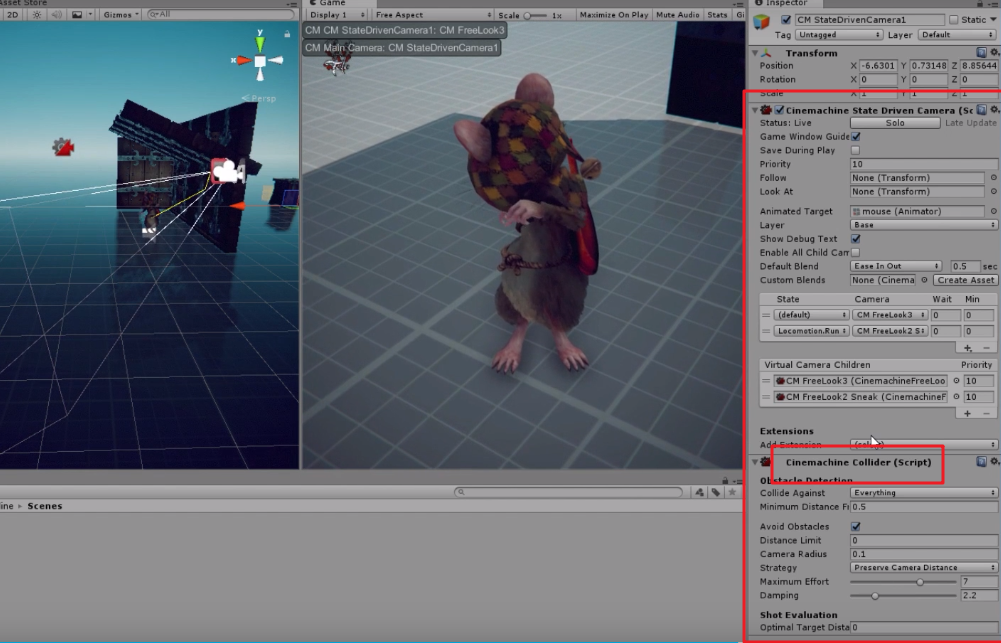Toggle Maximize On Play
The image size is (1001, 643).
pos(613,15)
